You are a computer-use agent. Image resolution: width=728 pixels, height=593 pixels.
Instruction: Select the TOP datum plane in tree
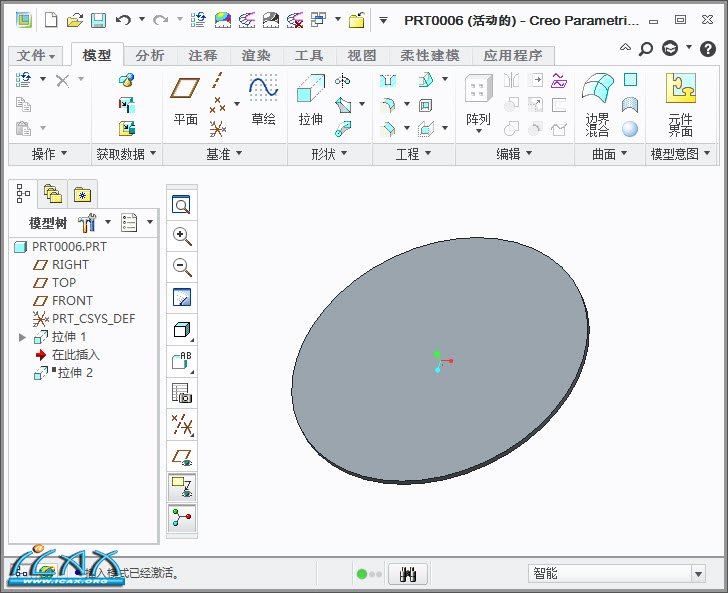[64, 283]
